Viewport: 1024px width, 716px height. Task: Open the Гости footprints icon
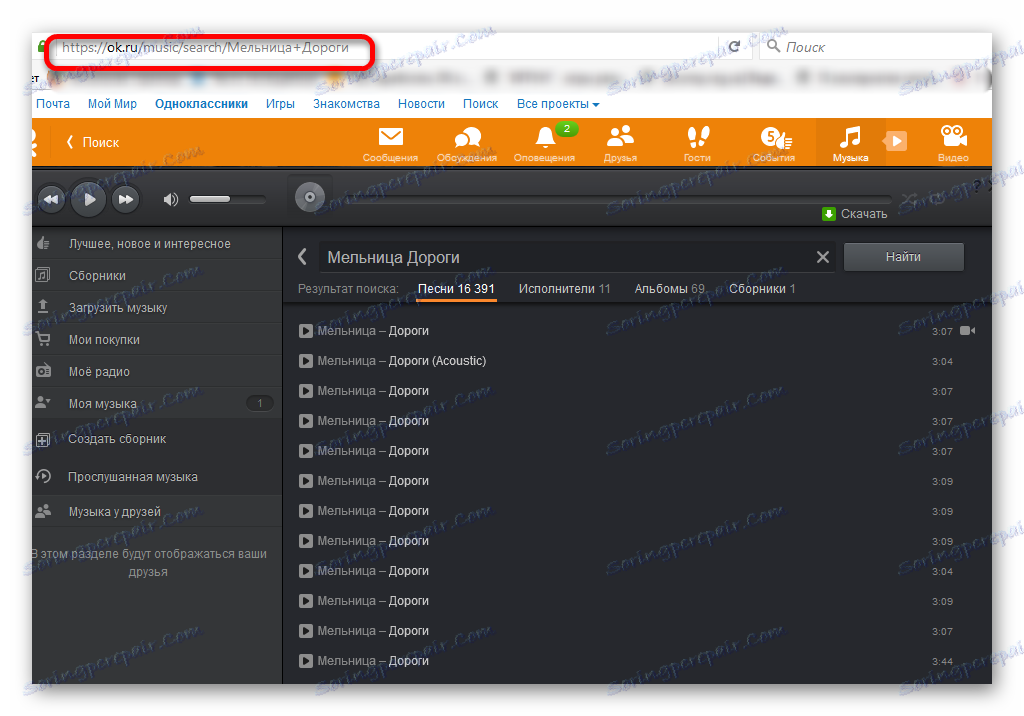(x=697, y=137)
